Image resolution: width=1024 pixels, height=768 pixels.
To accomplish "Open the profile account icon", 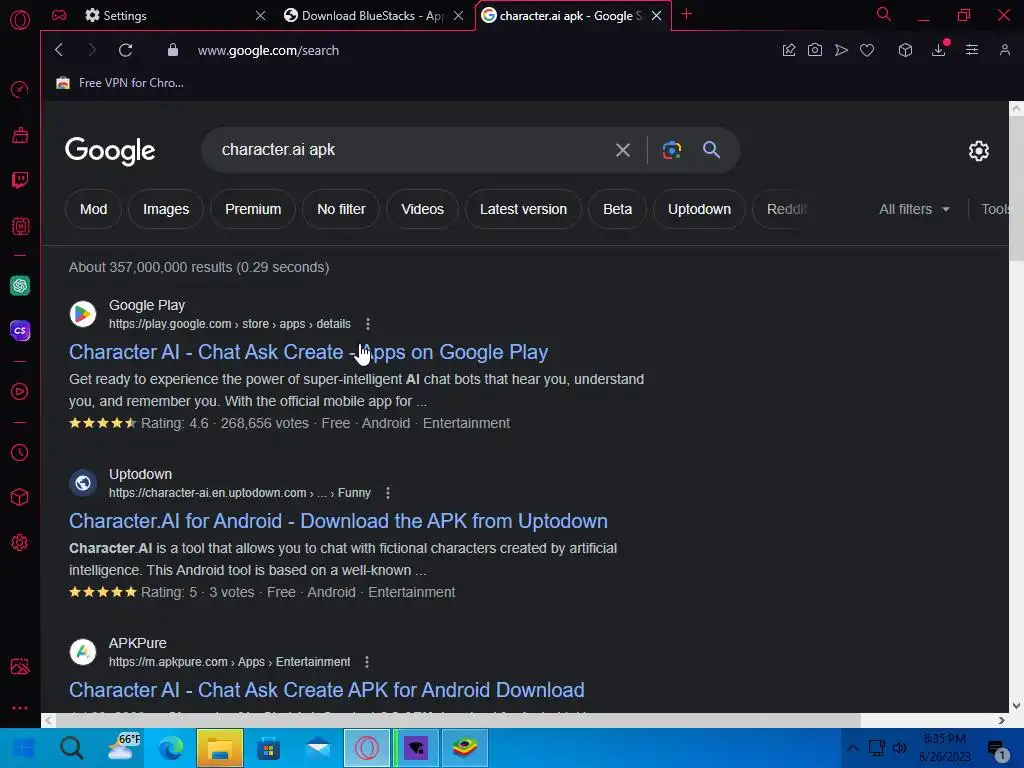I will [1004, 50].
